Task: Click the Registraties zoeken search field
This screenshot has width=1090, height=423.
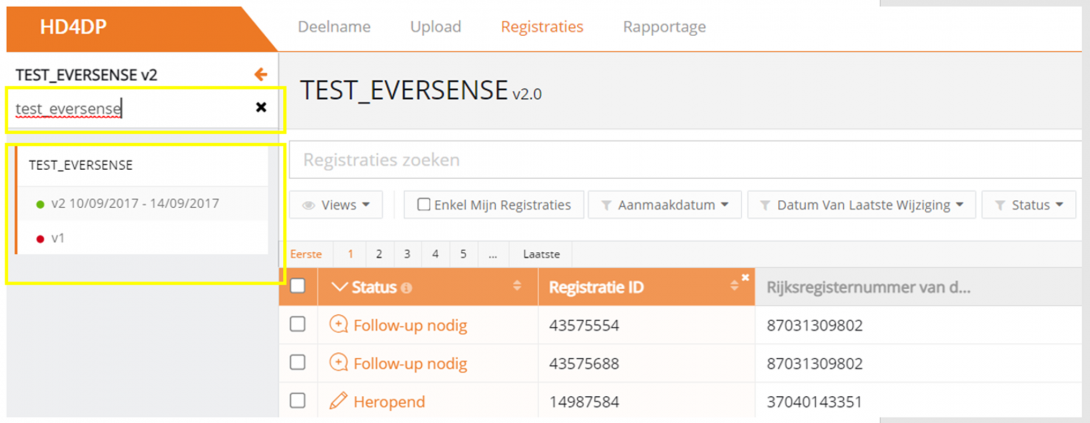Action: click(680, 160)
